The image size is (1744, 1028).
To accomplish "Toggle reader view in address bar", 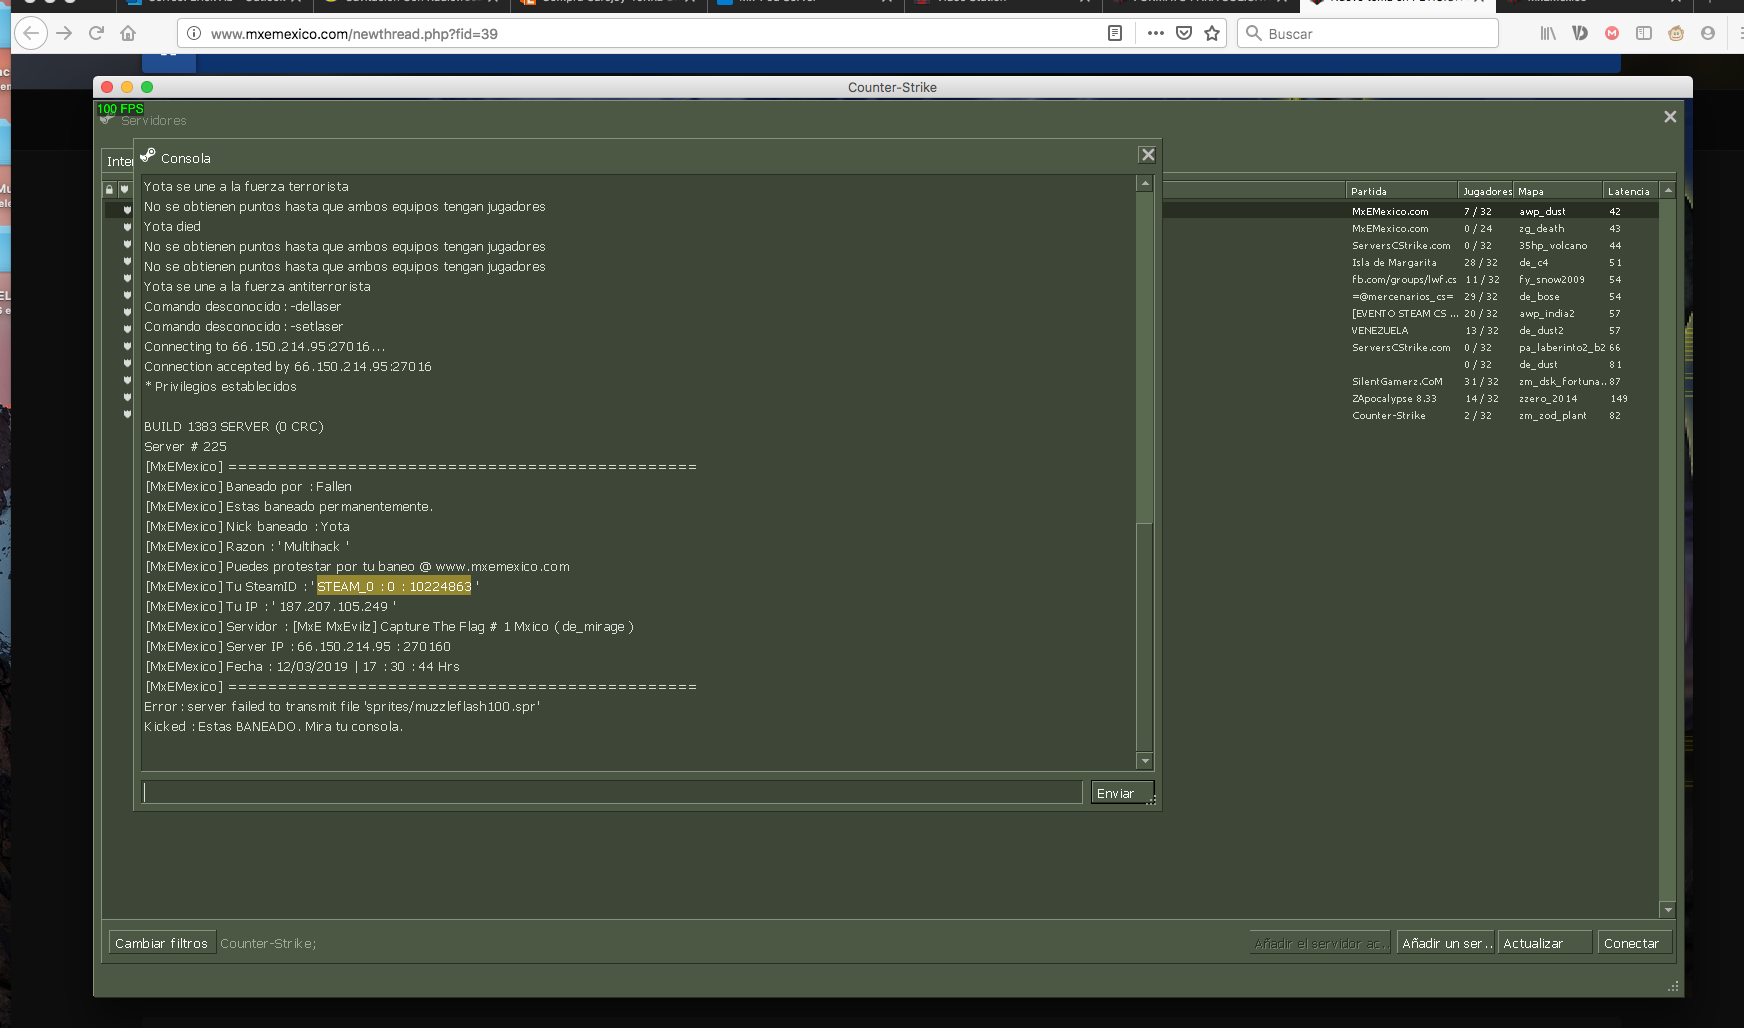I will pos(1115,33).
